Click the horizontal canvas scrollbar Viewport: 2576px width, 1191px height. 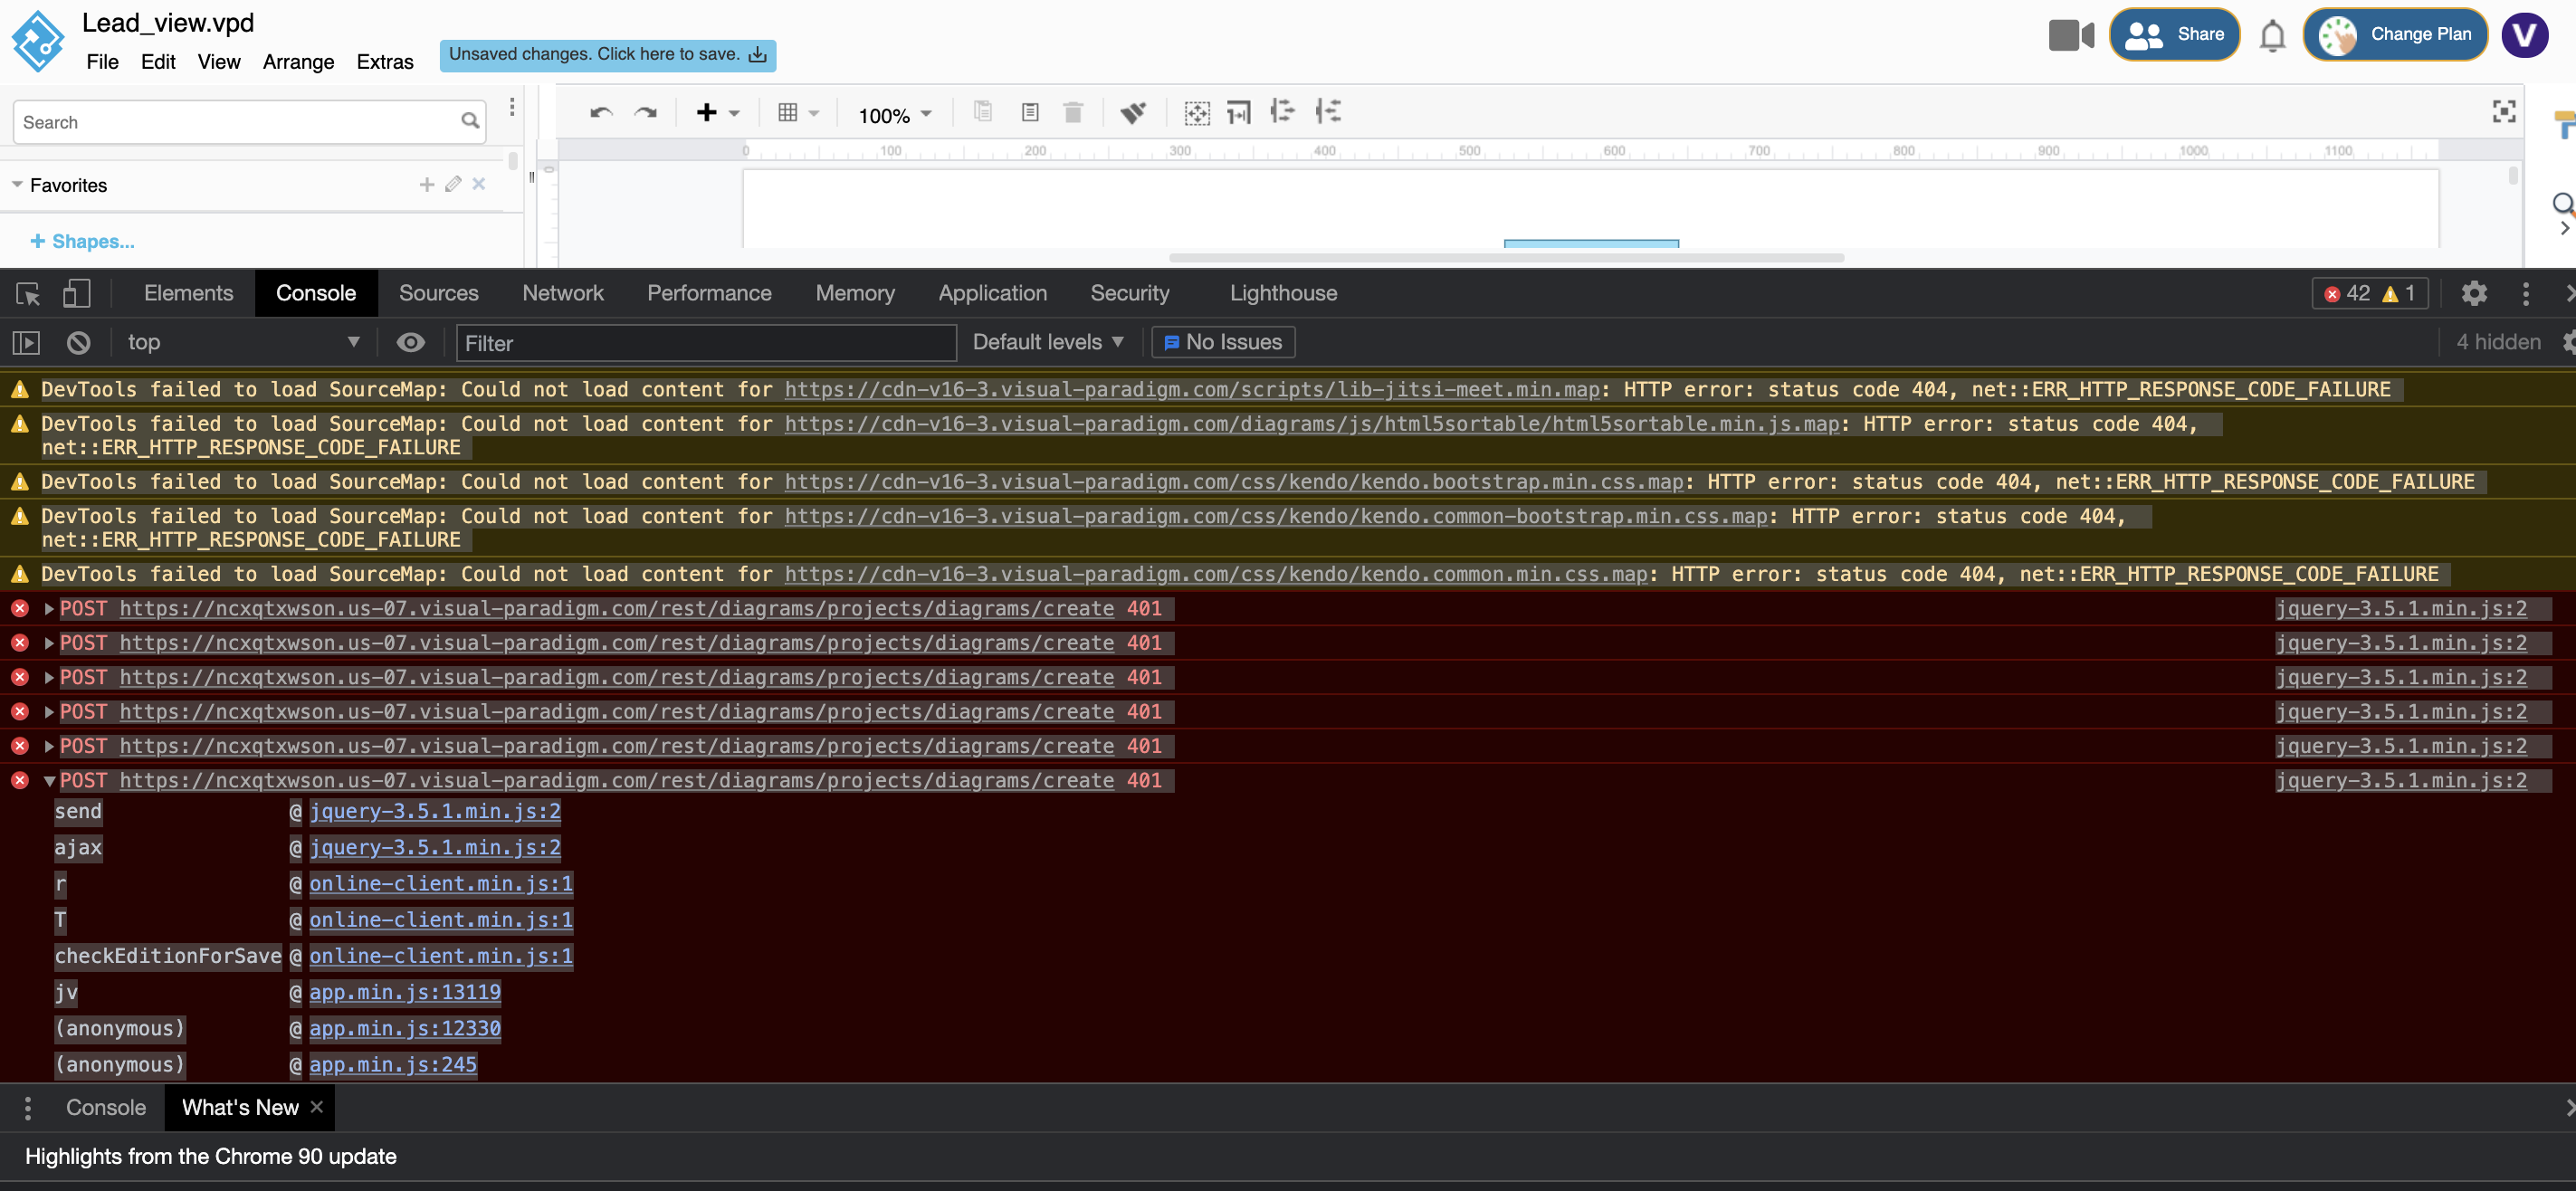tap(1506, 258)
